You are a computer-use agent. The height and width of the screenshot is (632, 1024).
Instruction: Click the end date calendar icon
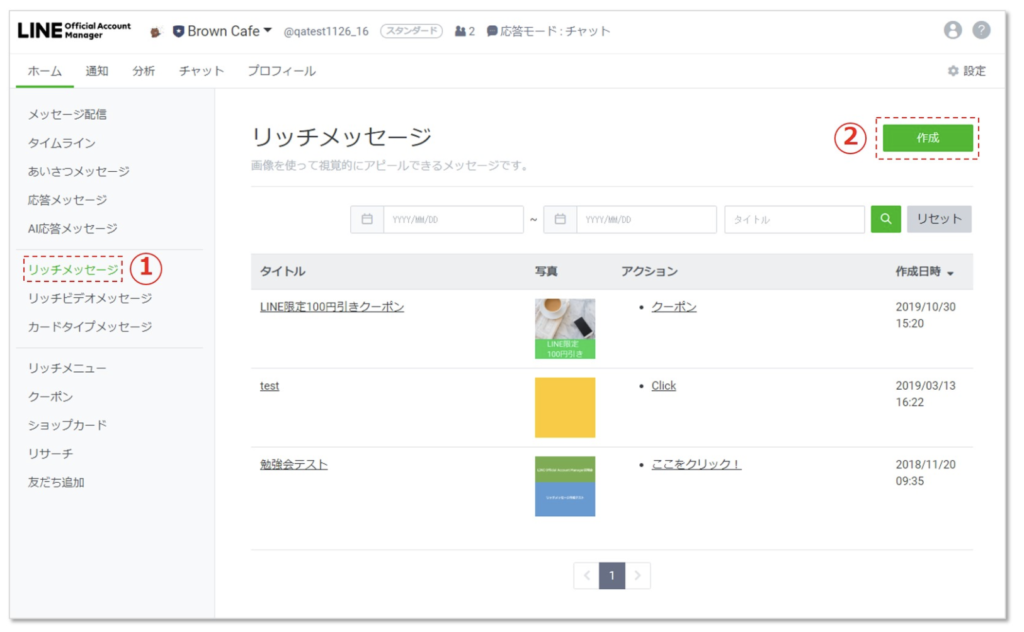pyautogui.click(x=560, y=219)
